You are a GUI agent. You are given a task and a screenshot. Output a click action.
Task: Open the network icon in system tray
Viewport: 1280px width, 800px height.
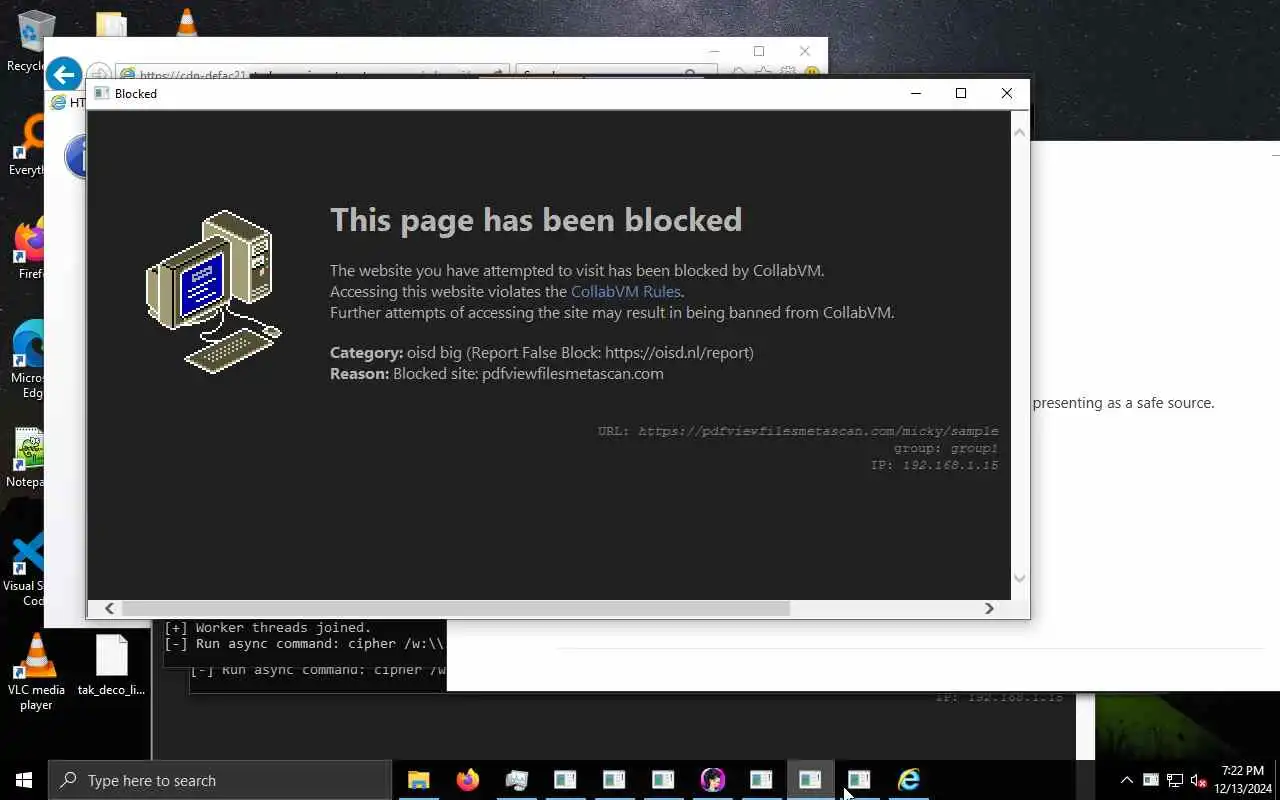tap(1174, 780)
